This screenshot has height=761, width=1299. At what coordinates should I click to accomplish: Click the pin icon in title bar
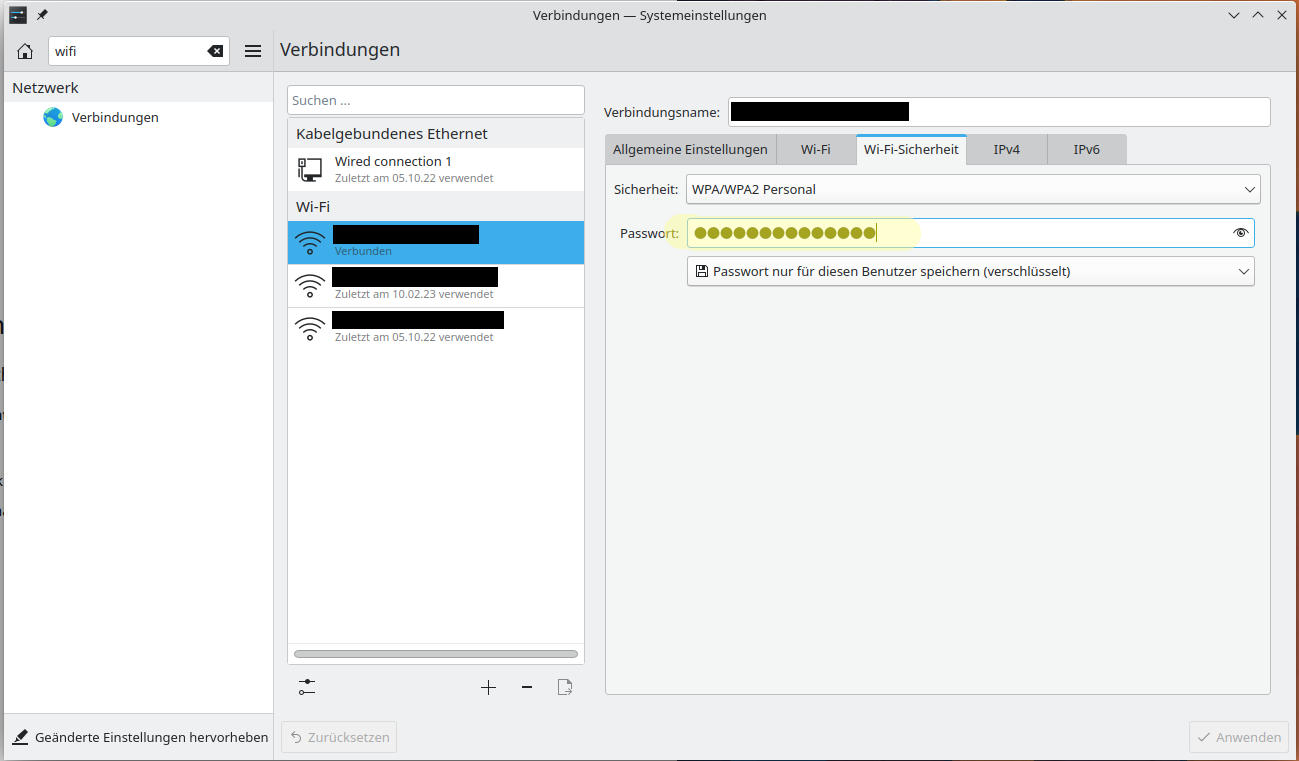42,15
